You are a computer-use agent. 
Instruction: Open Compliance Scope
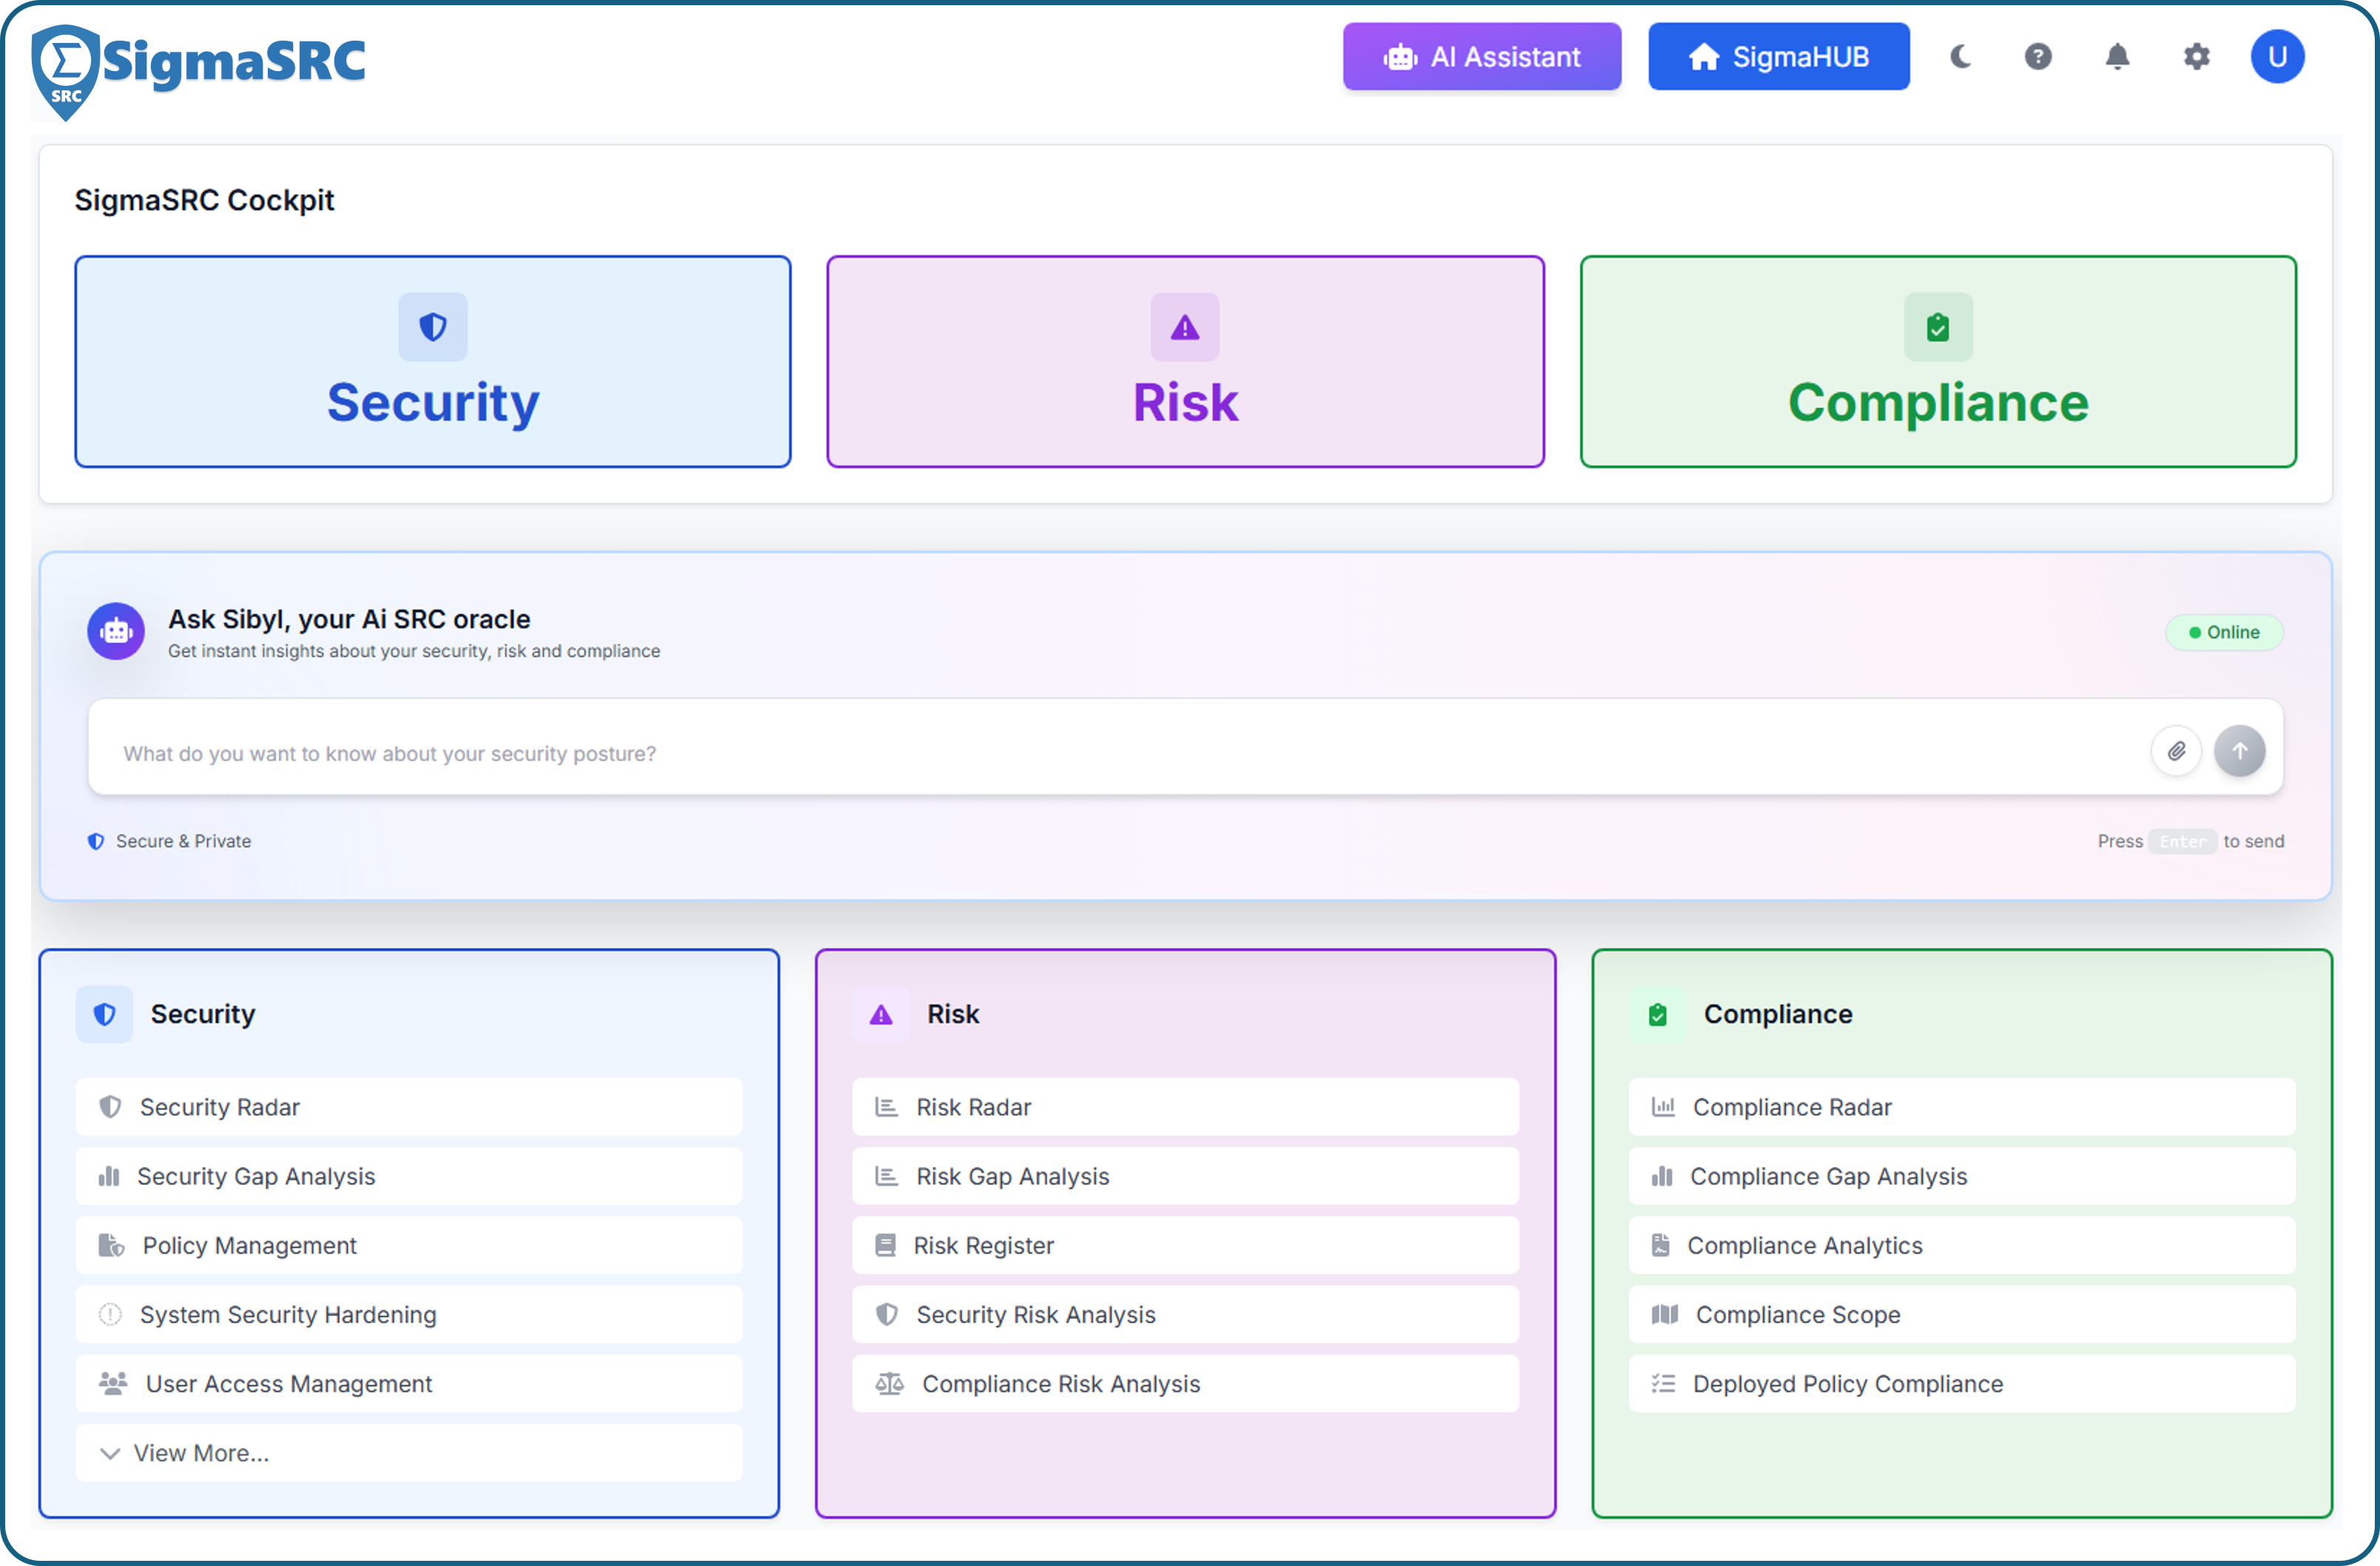[x=1962, y=1314]
